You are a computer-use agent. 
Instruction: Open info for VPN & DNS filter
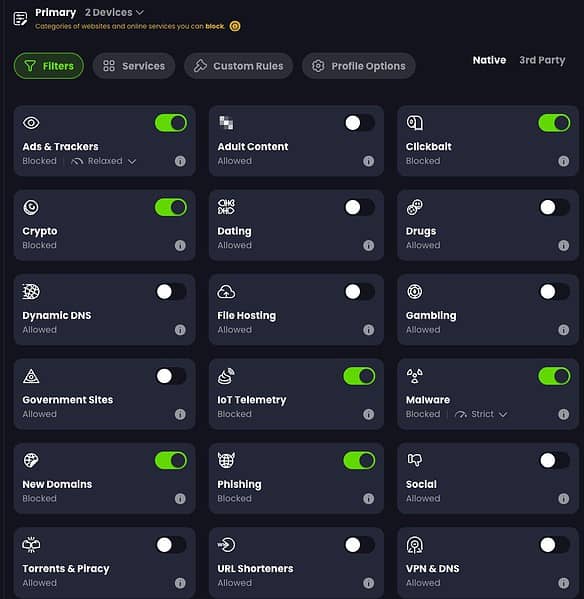[564, 583]
